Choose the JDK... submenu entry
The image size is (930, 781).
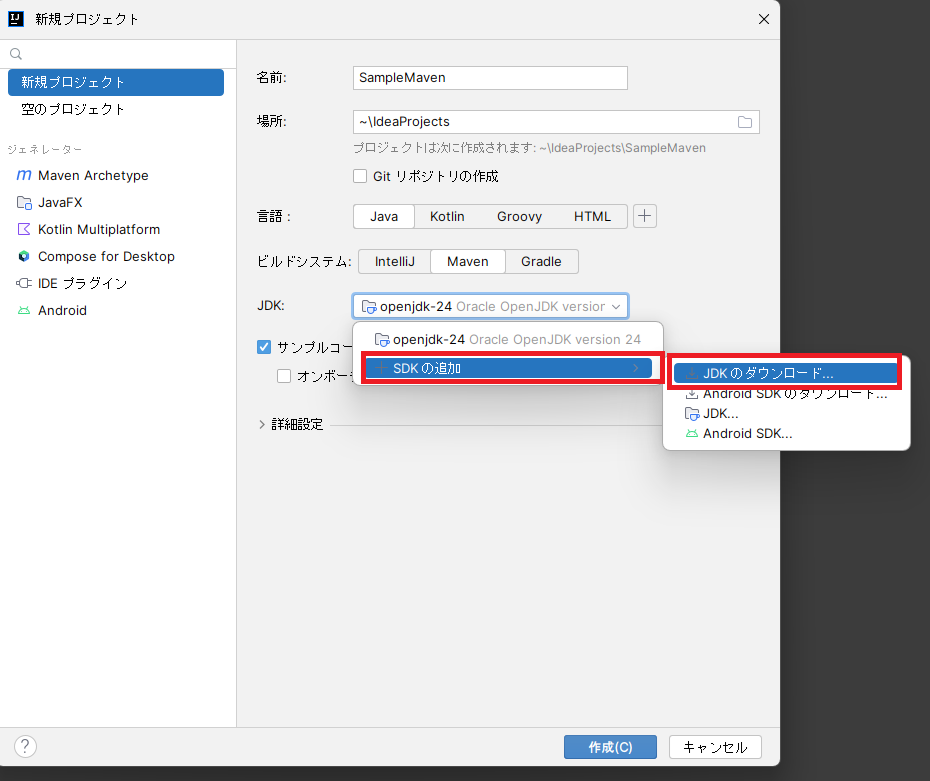point(786,413)
